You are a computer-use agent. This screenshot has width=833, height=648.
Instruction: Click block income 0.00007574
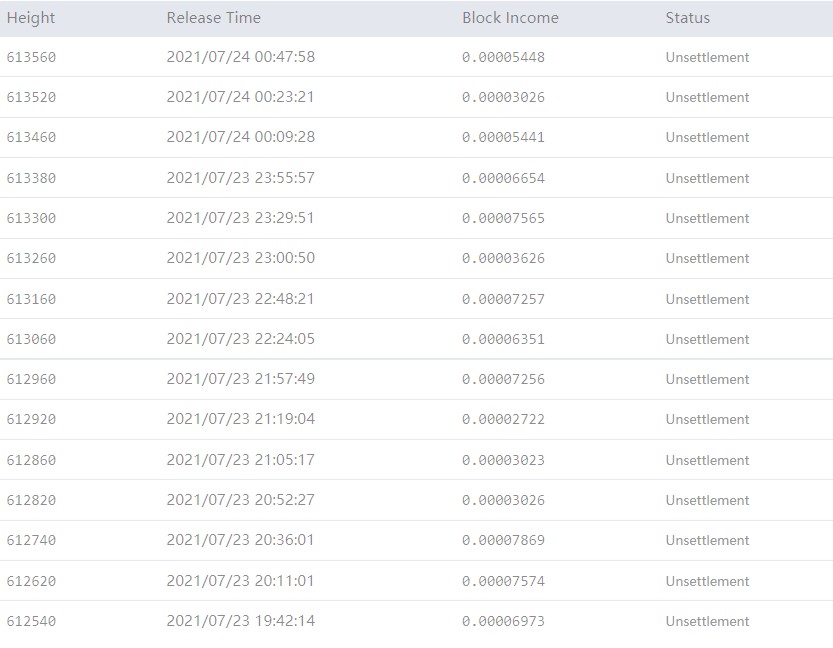tap(503, 582)
